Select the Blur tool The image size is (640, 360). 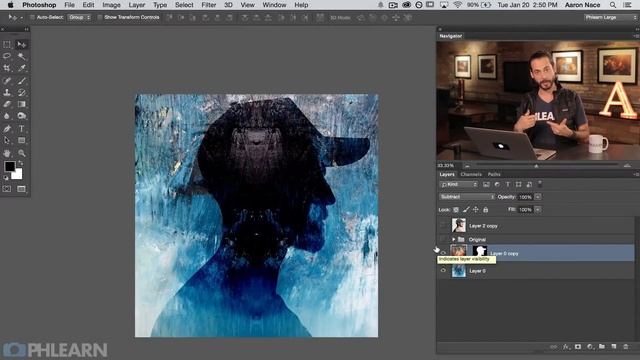pos(7,116)
